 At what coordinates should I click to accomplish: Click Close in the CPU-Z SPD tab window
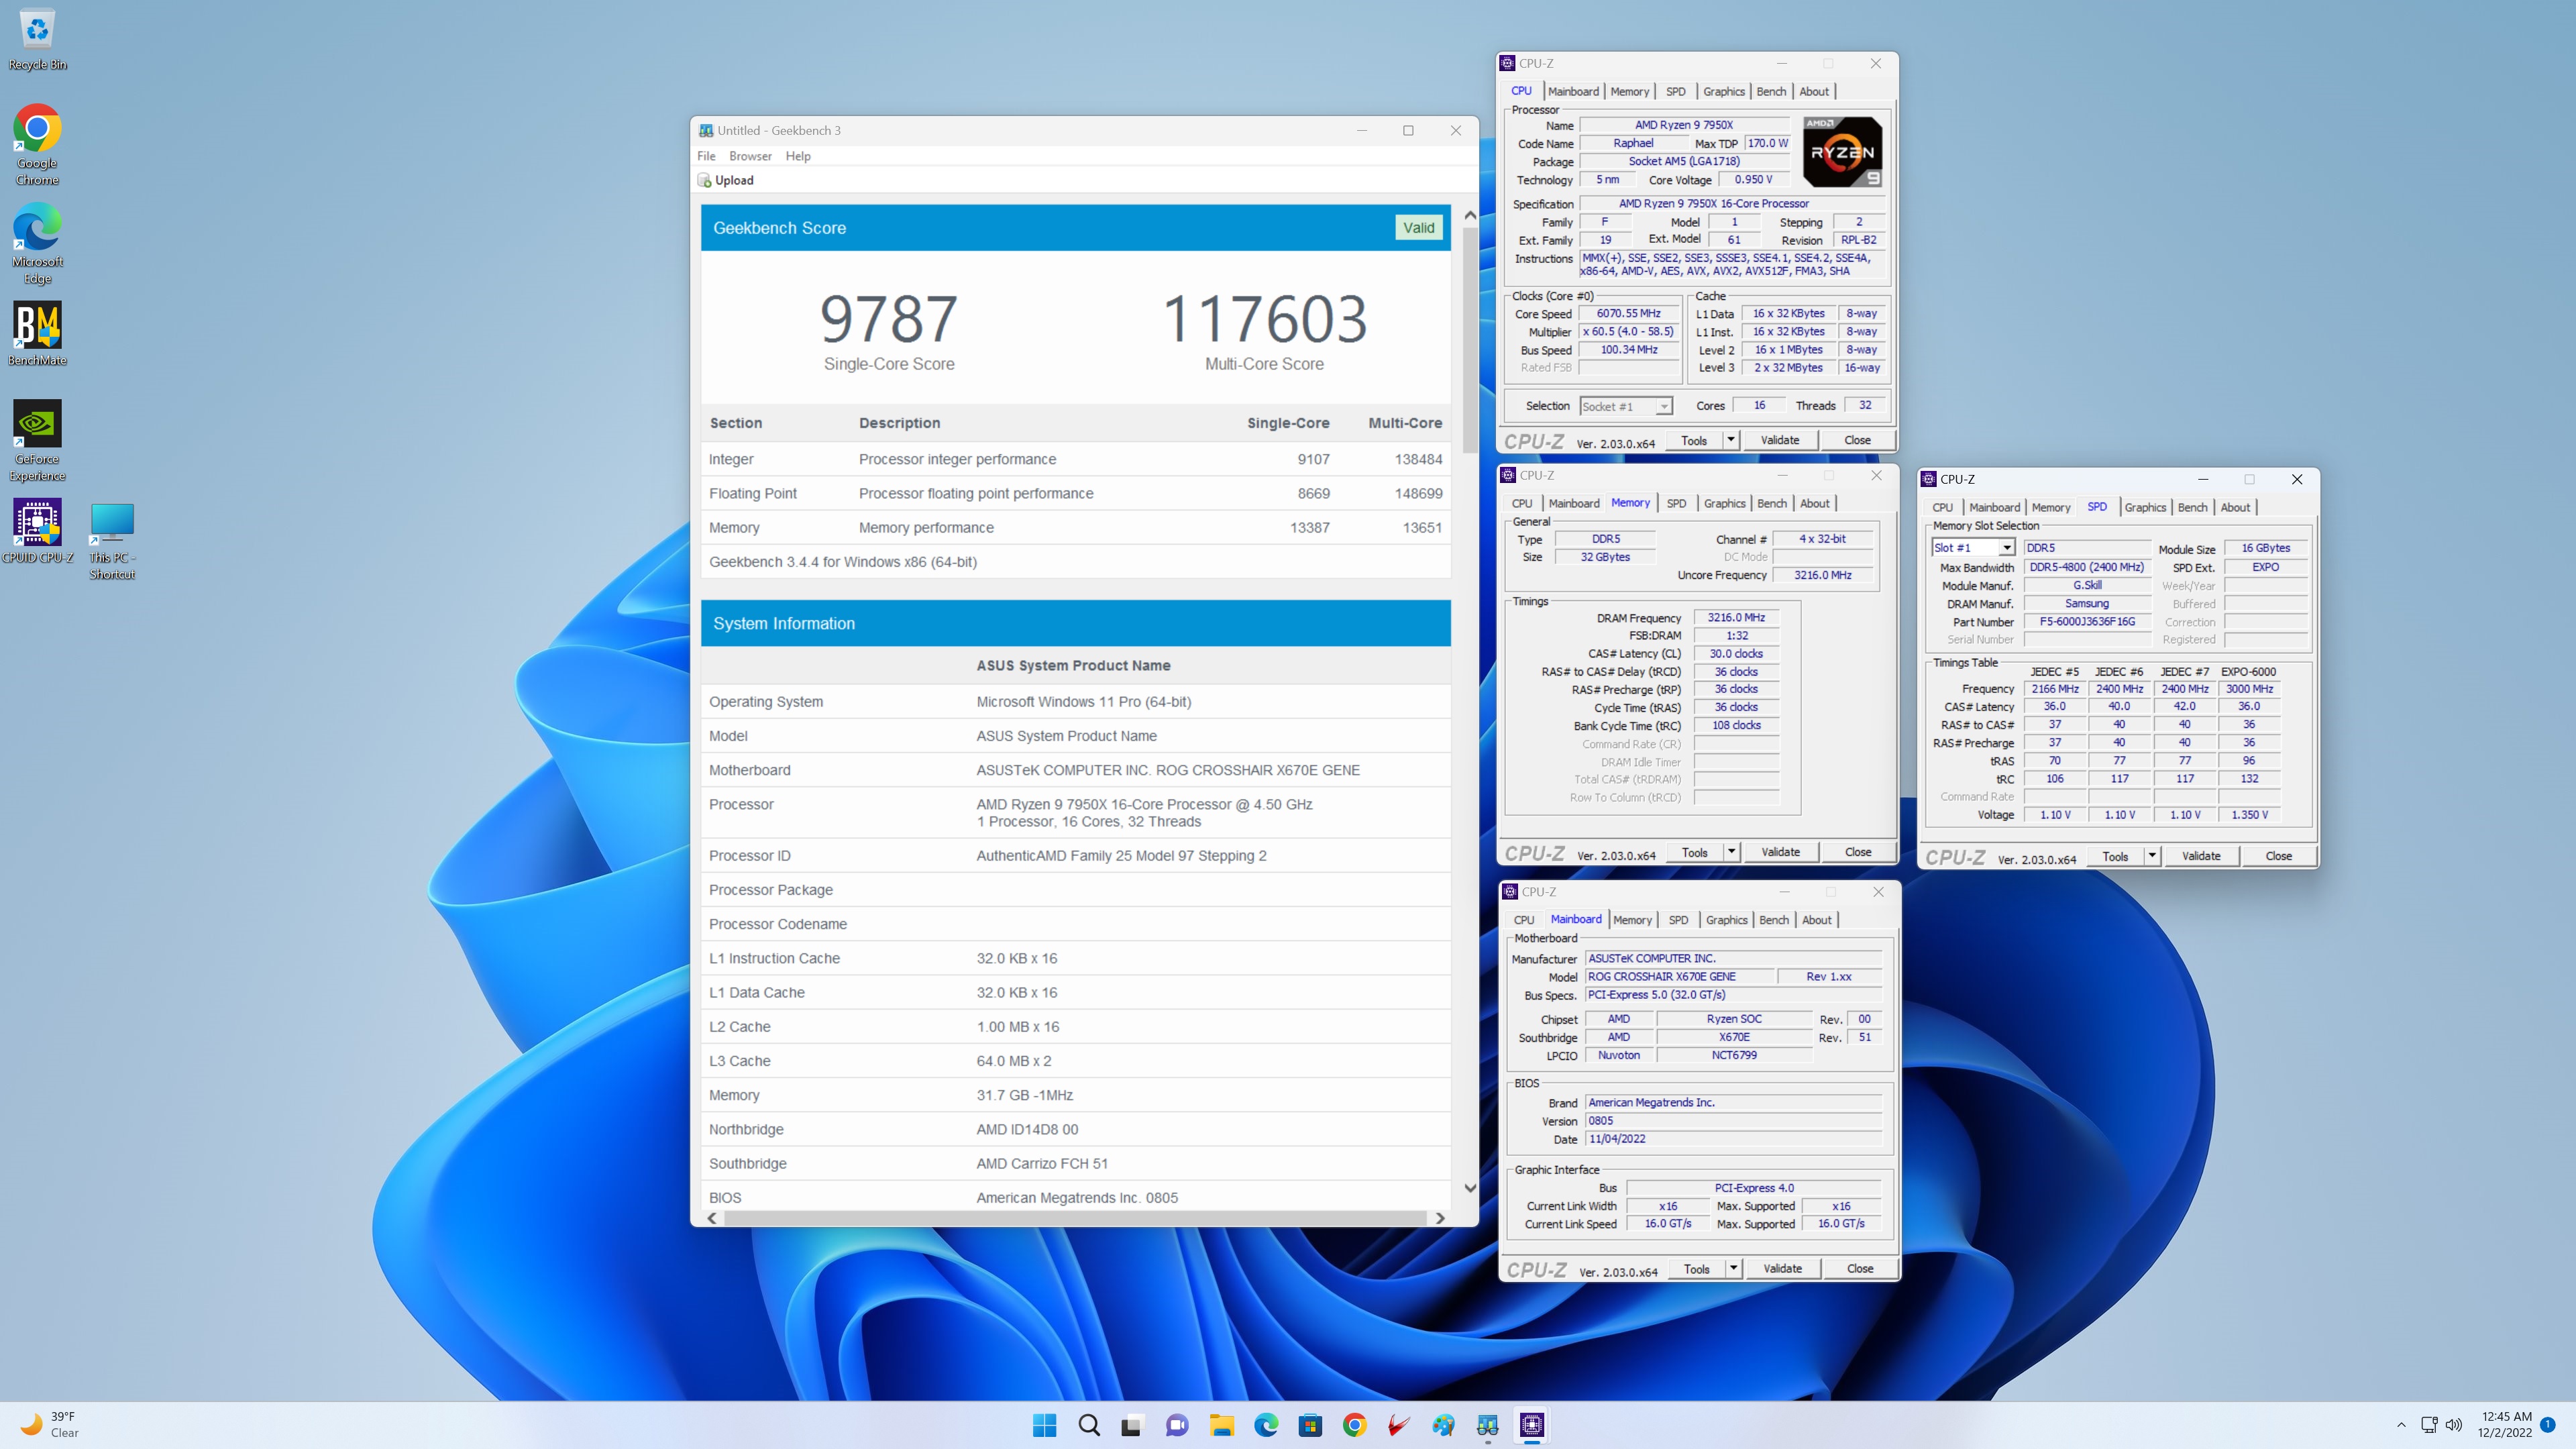click(2279, 856)
